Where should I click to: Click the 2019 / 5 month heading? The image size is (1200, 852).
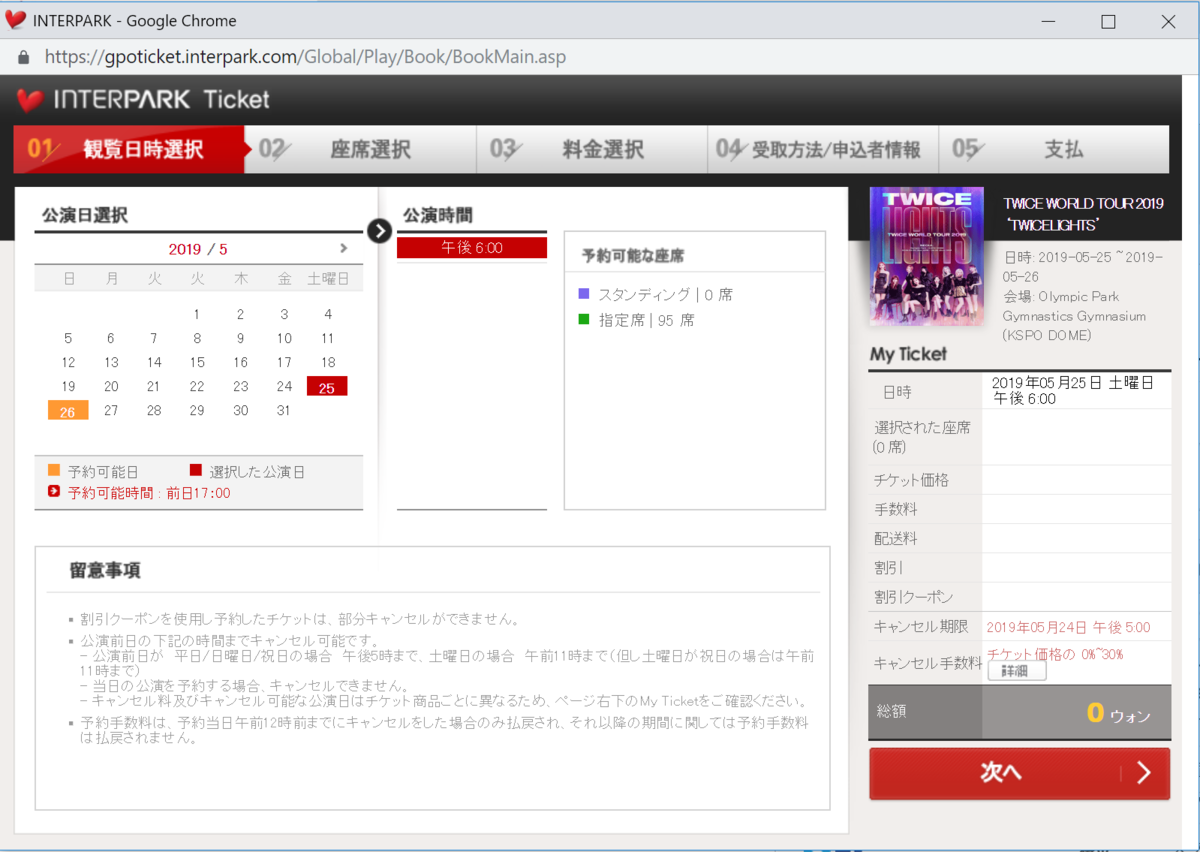point(198,249)
